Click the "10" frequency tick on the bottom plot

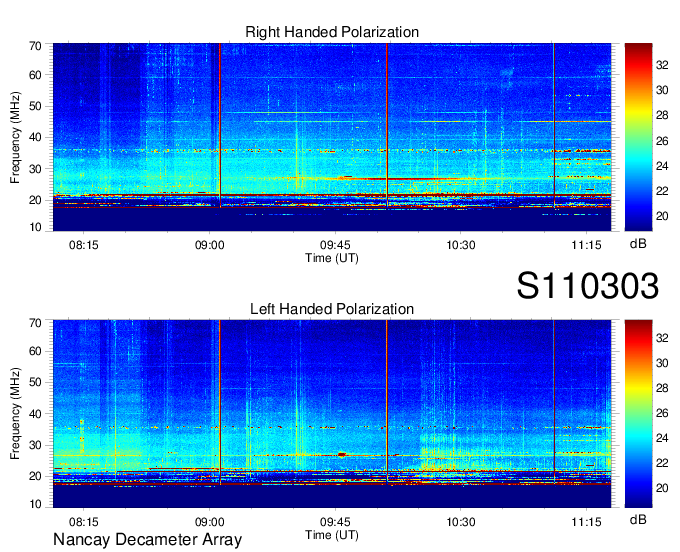(35, 504)
